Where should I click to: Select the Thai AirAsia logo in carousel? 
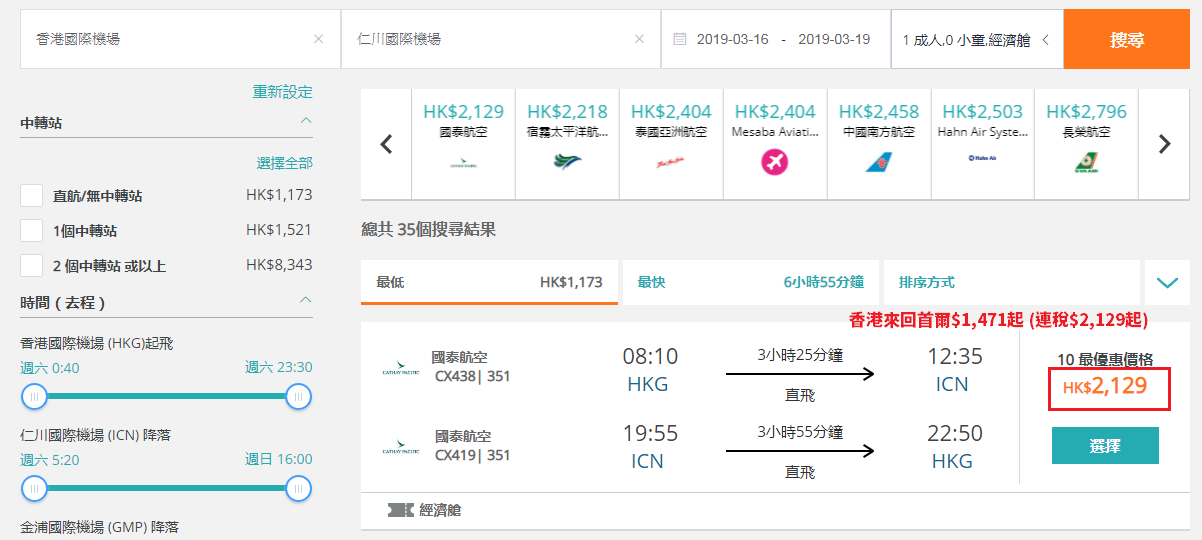(x=671, y=160)
